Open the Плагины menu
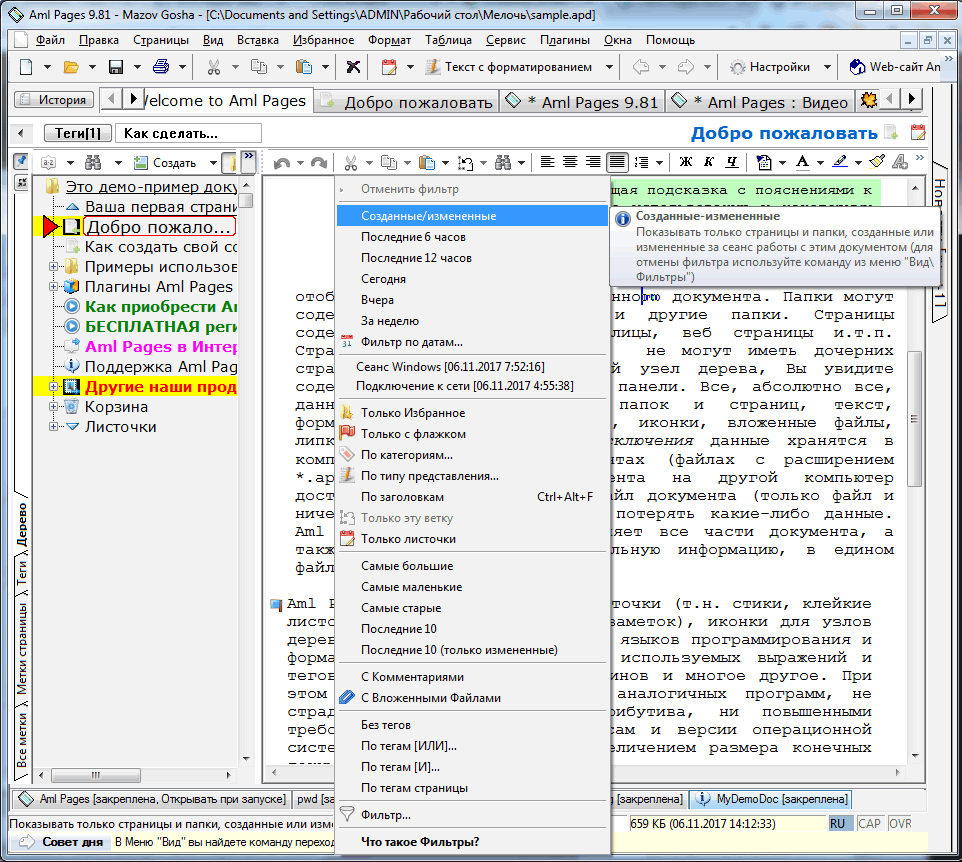The width and height of the screenshot is (962, 862). 564,40
